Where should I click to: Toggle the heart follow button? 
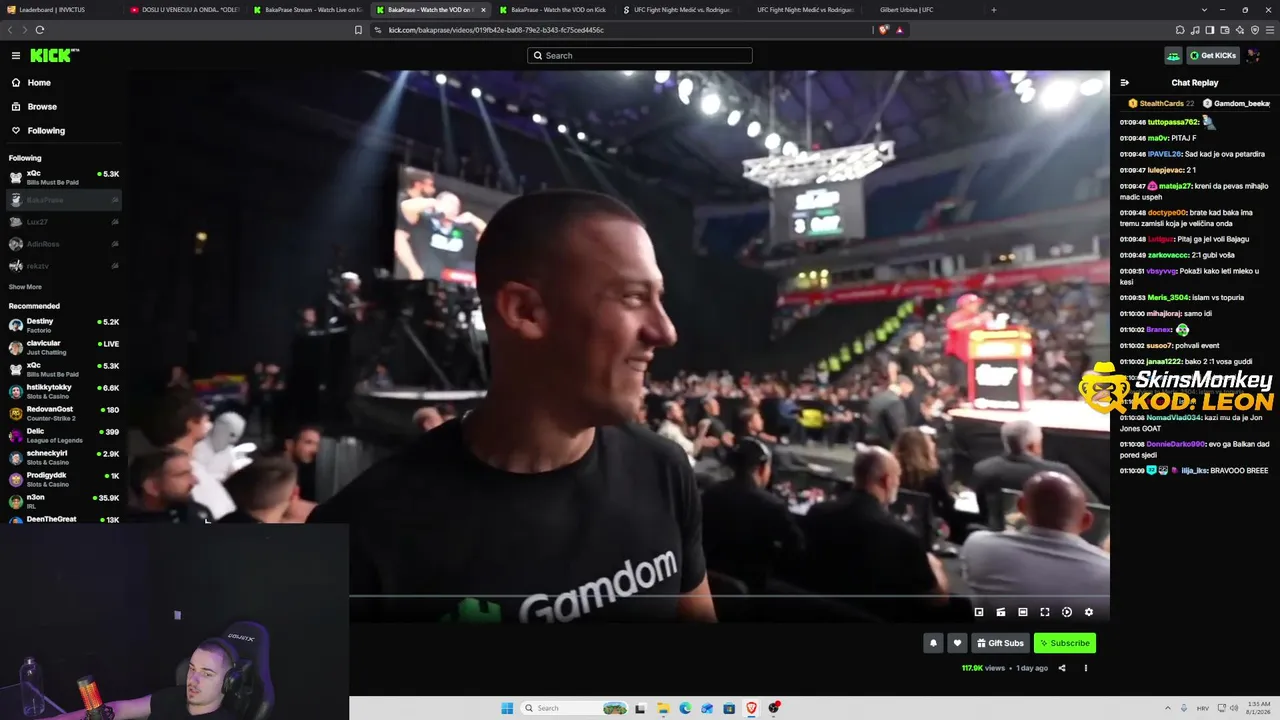[957, 643]
